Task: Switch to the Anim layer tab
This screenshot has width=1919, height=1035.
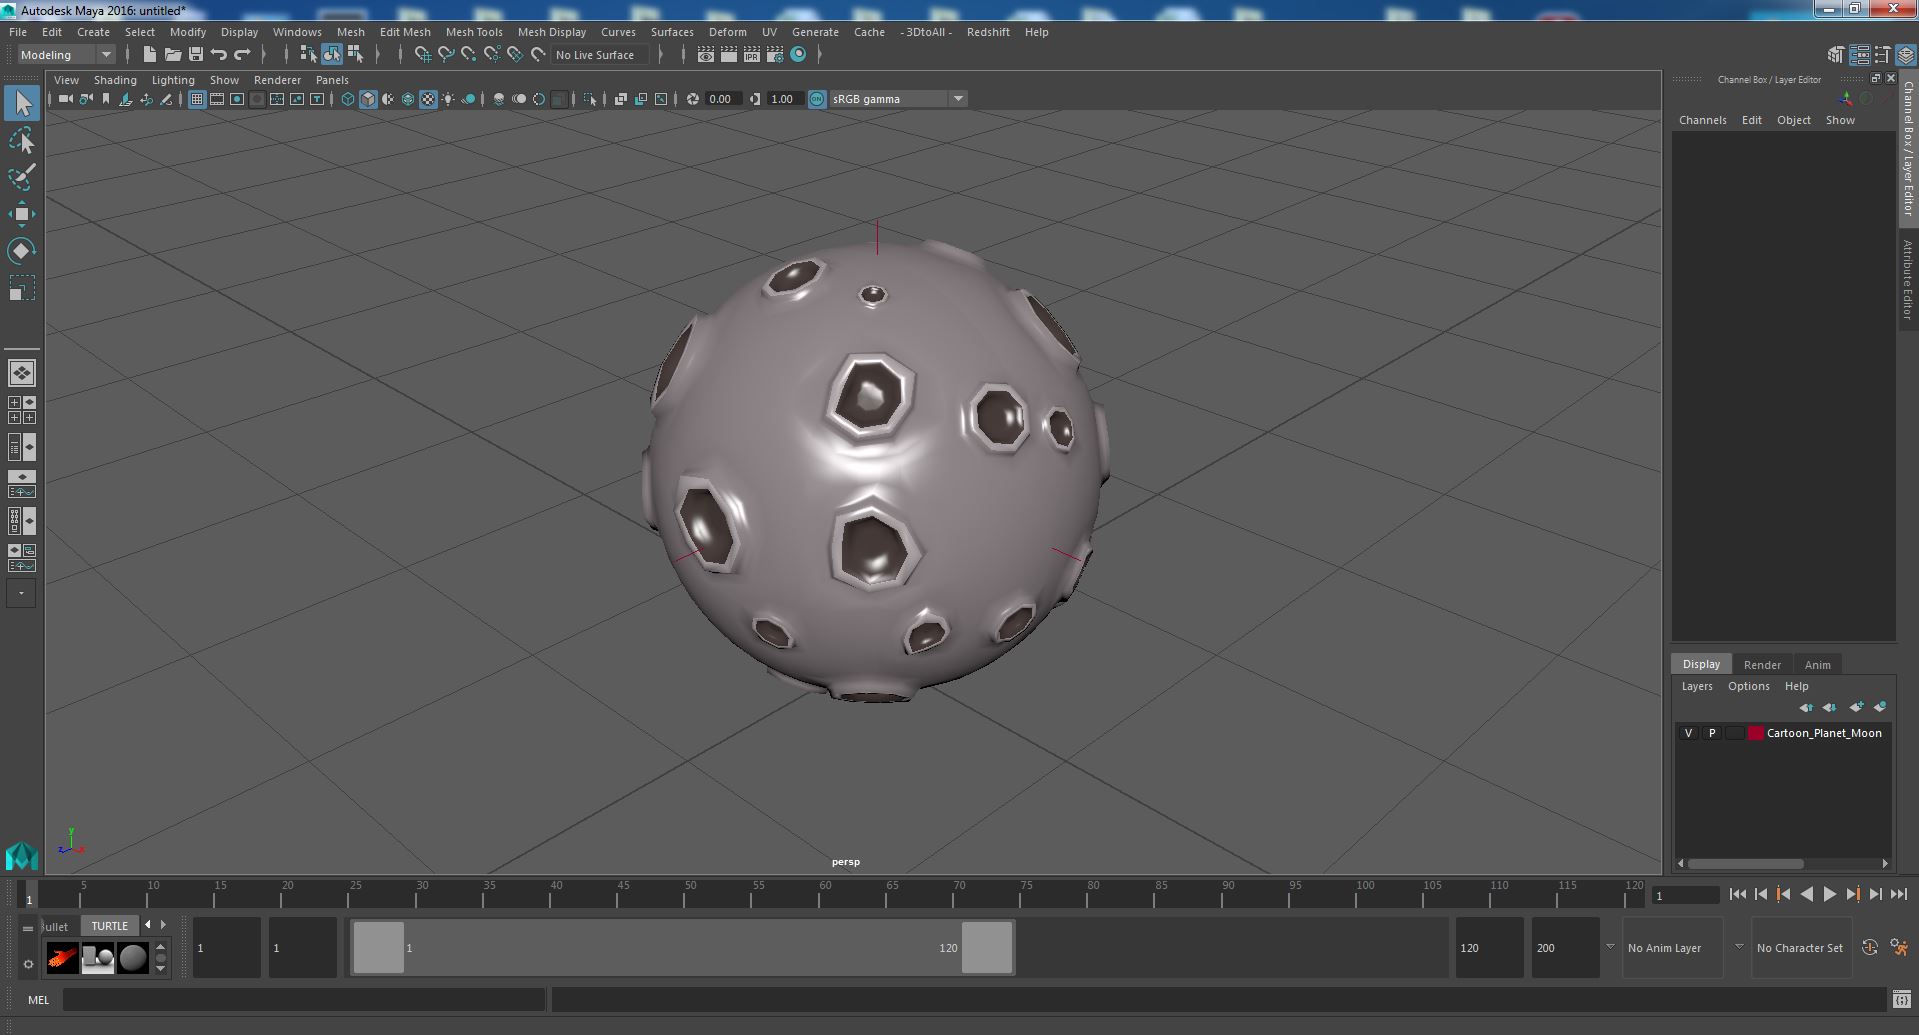Action: 1817,665
